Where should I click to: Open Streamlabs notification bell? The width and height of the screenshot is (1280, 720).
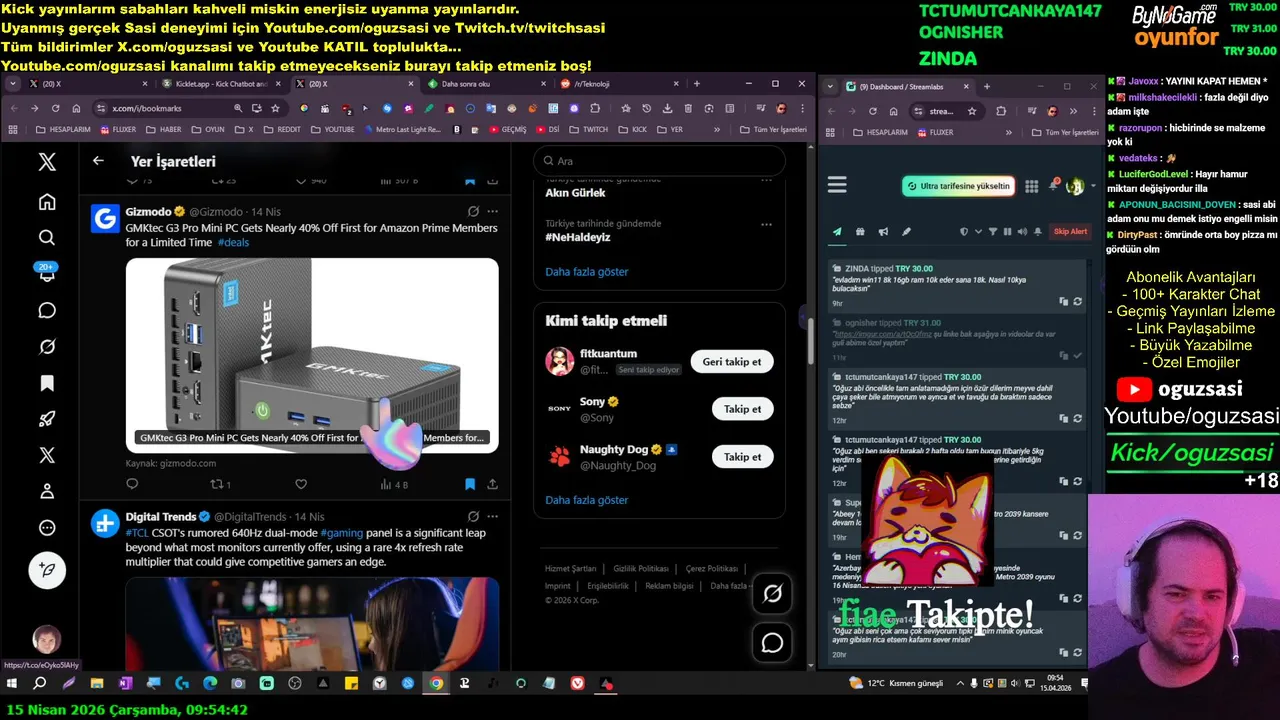(x=1053, y=185)
